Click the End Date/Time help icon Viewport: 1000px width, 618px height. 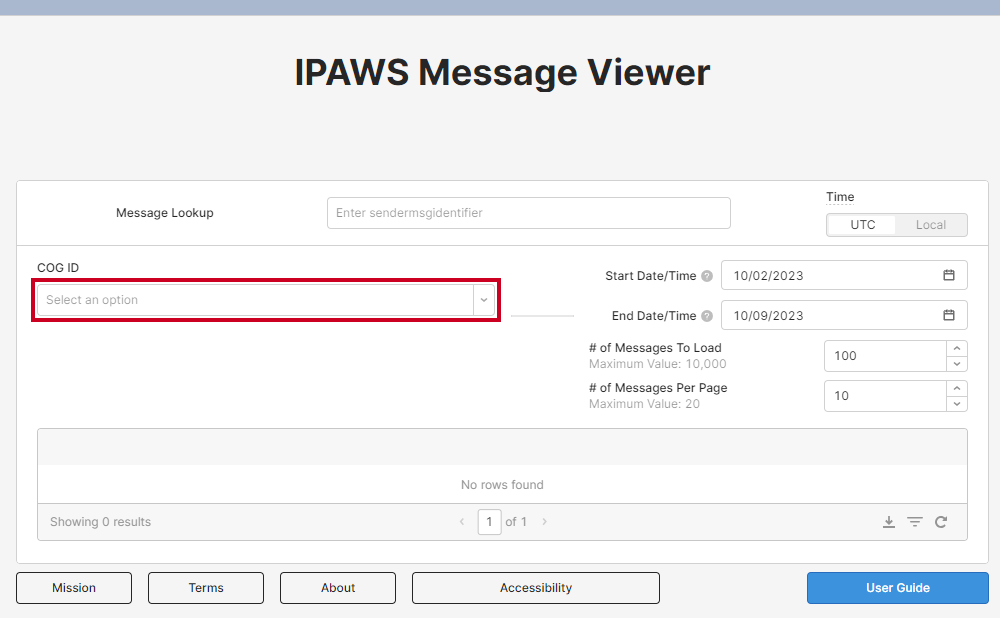tap(707, 316)
